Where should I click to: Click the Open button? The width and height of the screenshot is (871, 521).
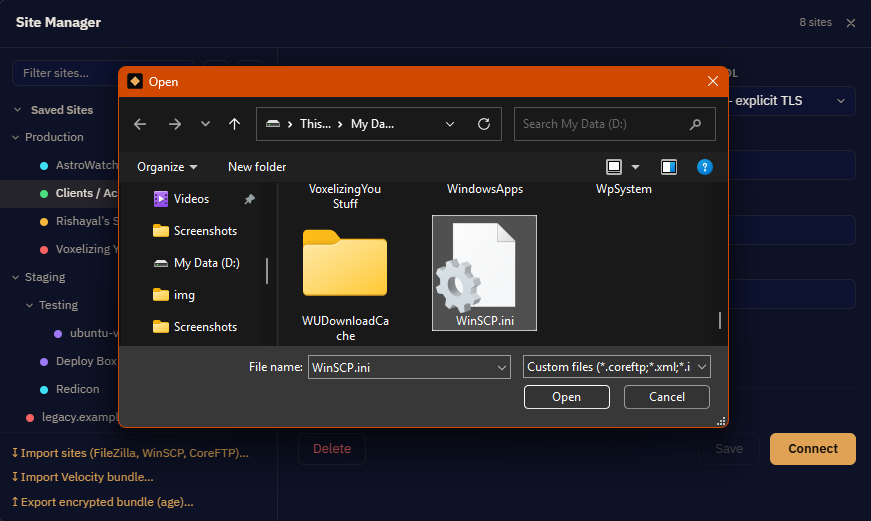pyautogui.click(x=567, y=397)
